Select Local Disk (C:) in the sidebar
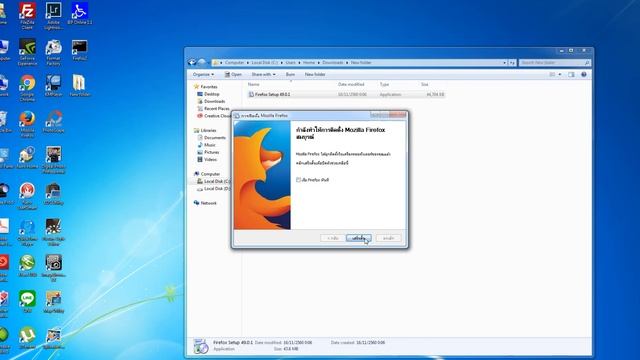The image size is (640, 360). 214,181
